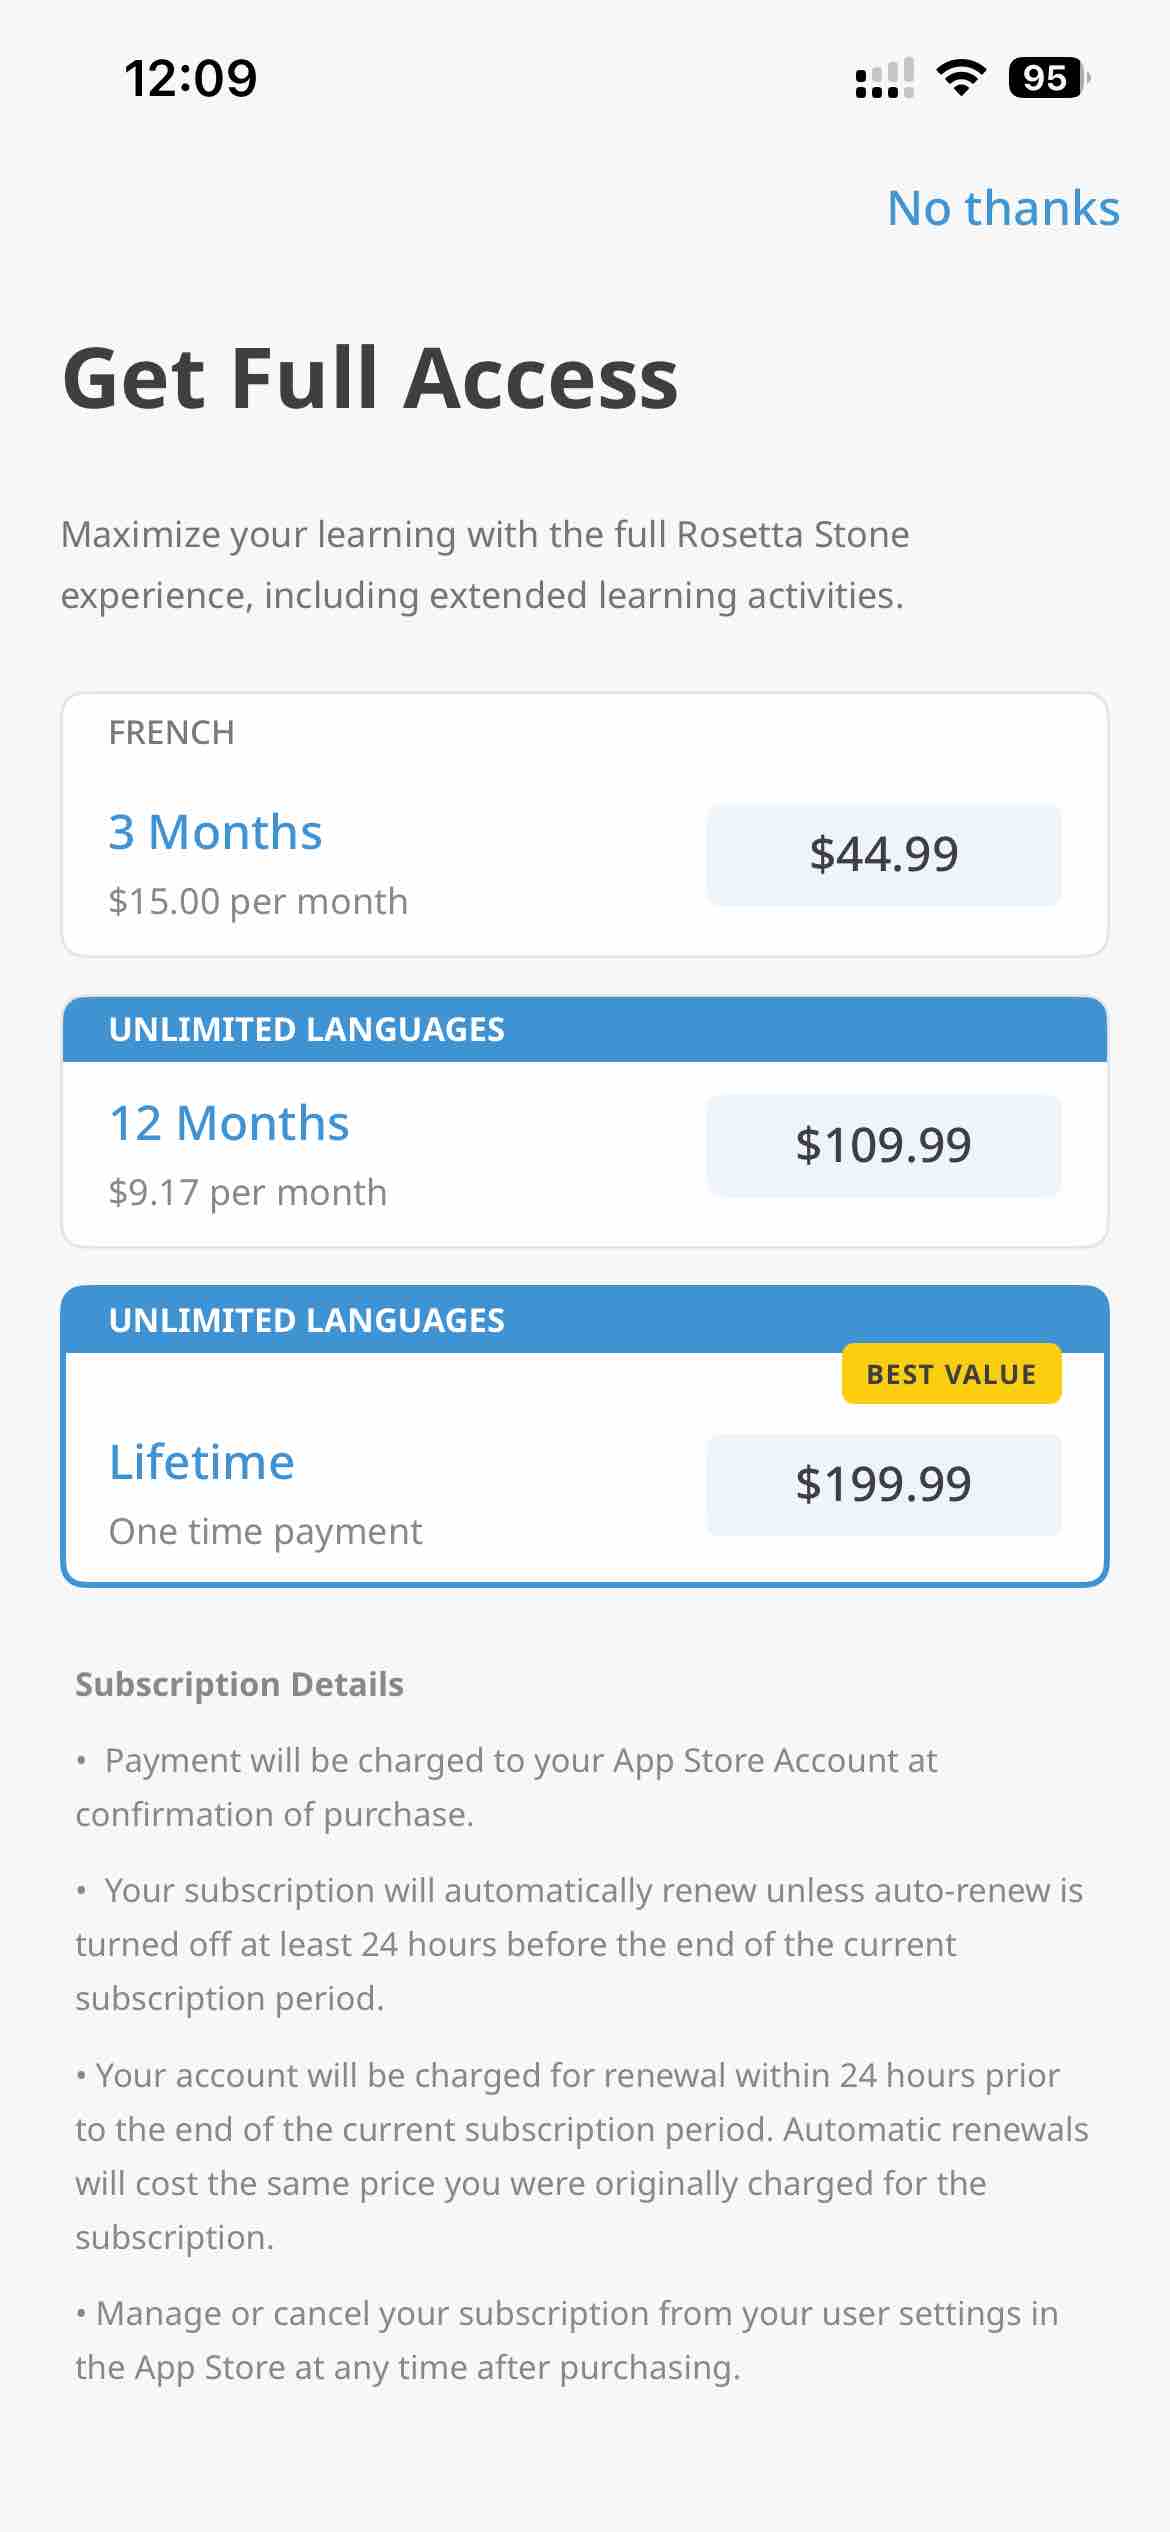Tap the BEST VALUE badge
The height and width of the screenshot is (2532, 1170).
point(952,1373)
